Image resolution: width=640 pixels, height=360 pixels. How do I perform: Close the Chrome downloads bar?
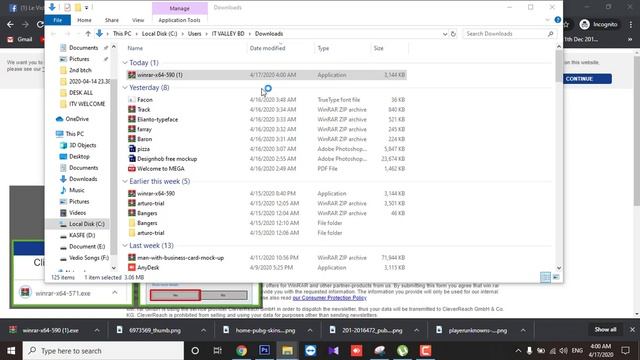pos(632,329)
